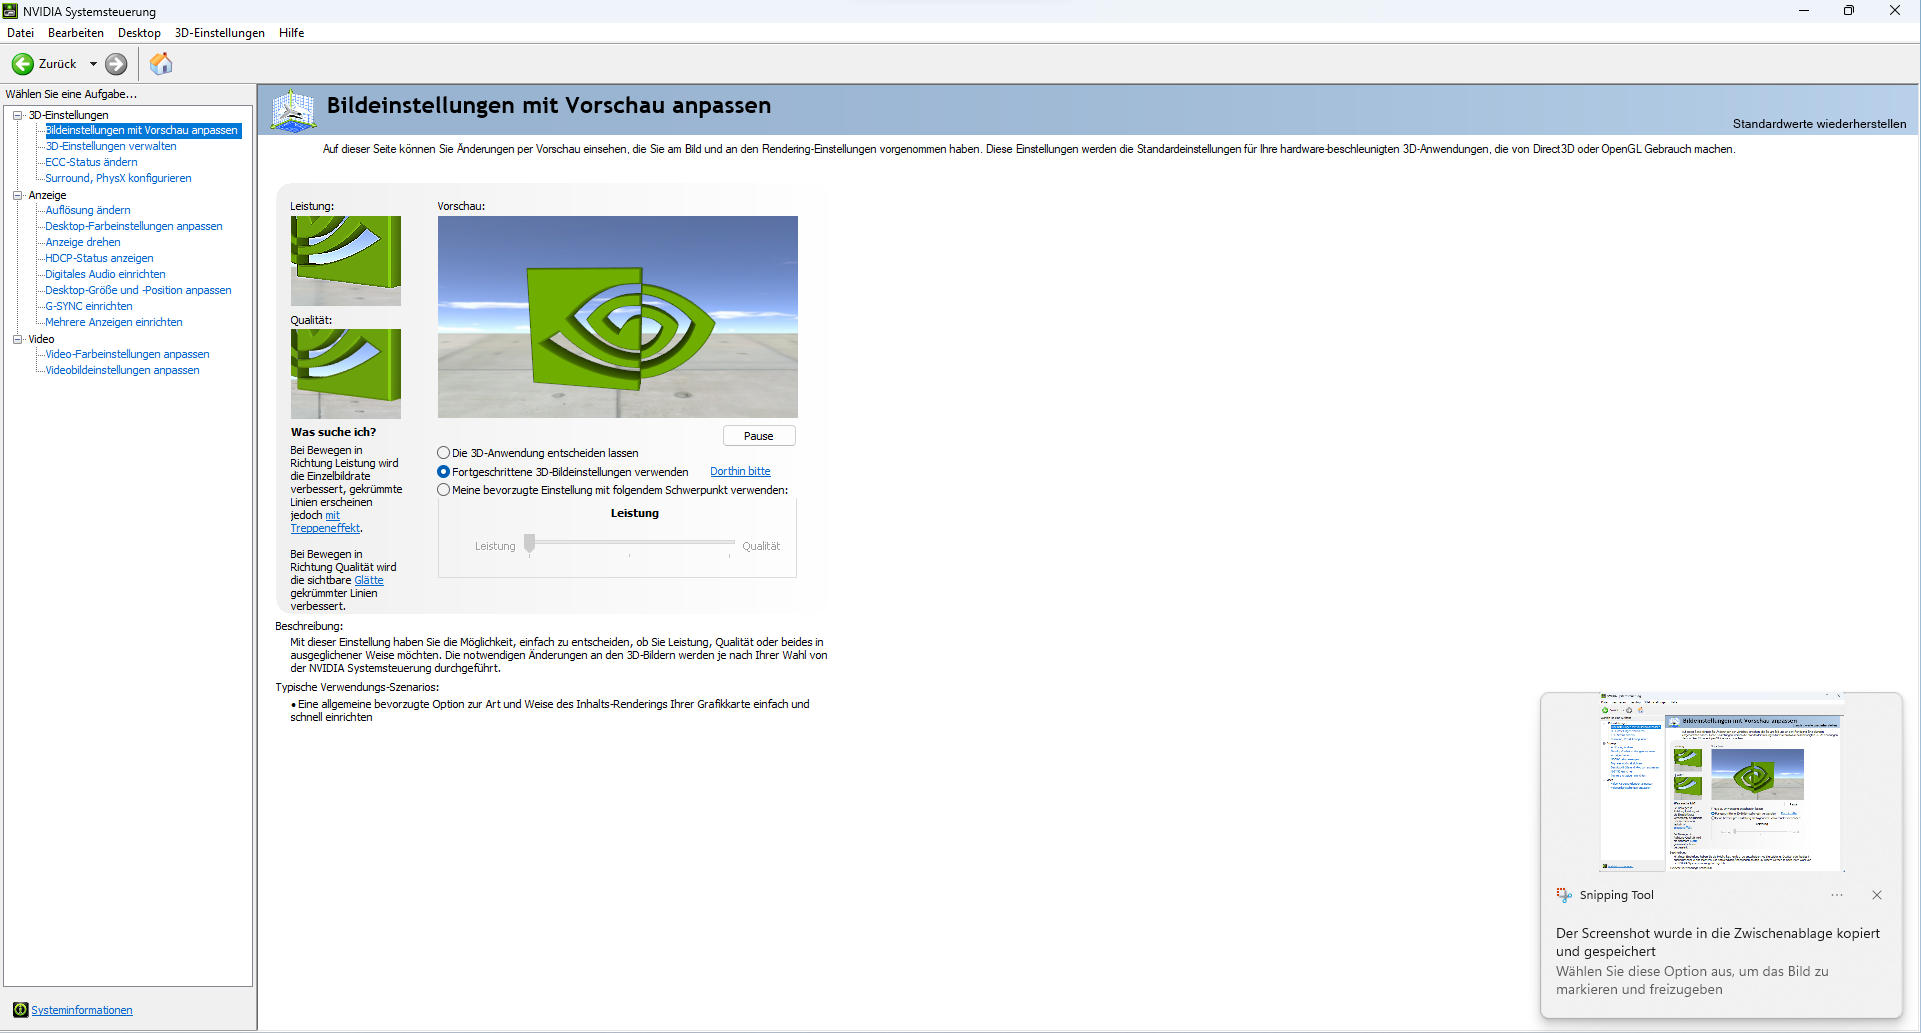
Task: Click the Leistung-Qualität slider handle
Action: 530,543
